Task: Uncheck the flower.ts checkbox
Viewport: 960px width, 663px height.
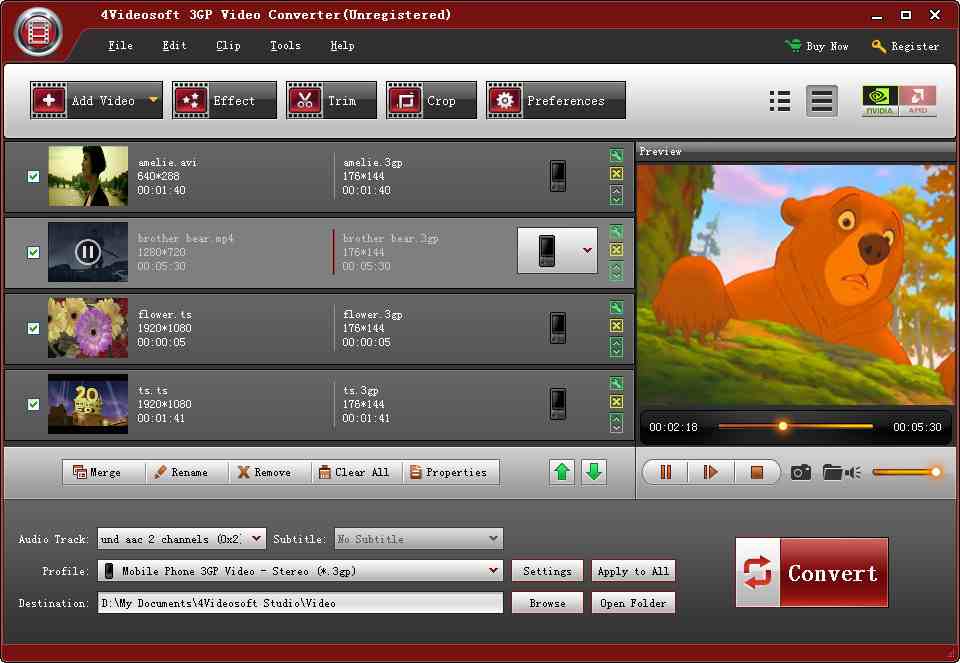Action: click(x=34, y=328)
